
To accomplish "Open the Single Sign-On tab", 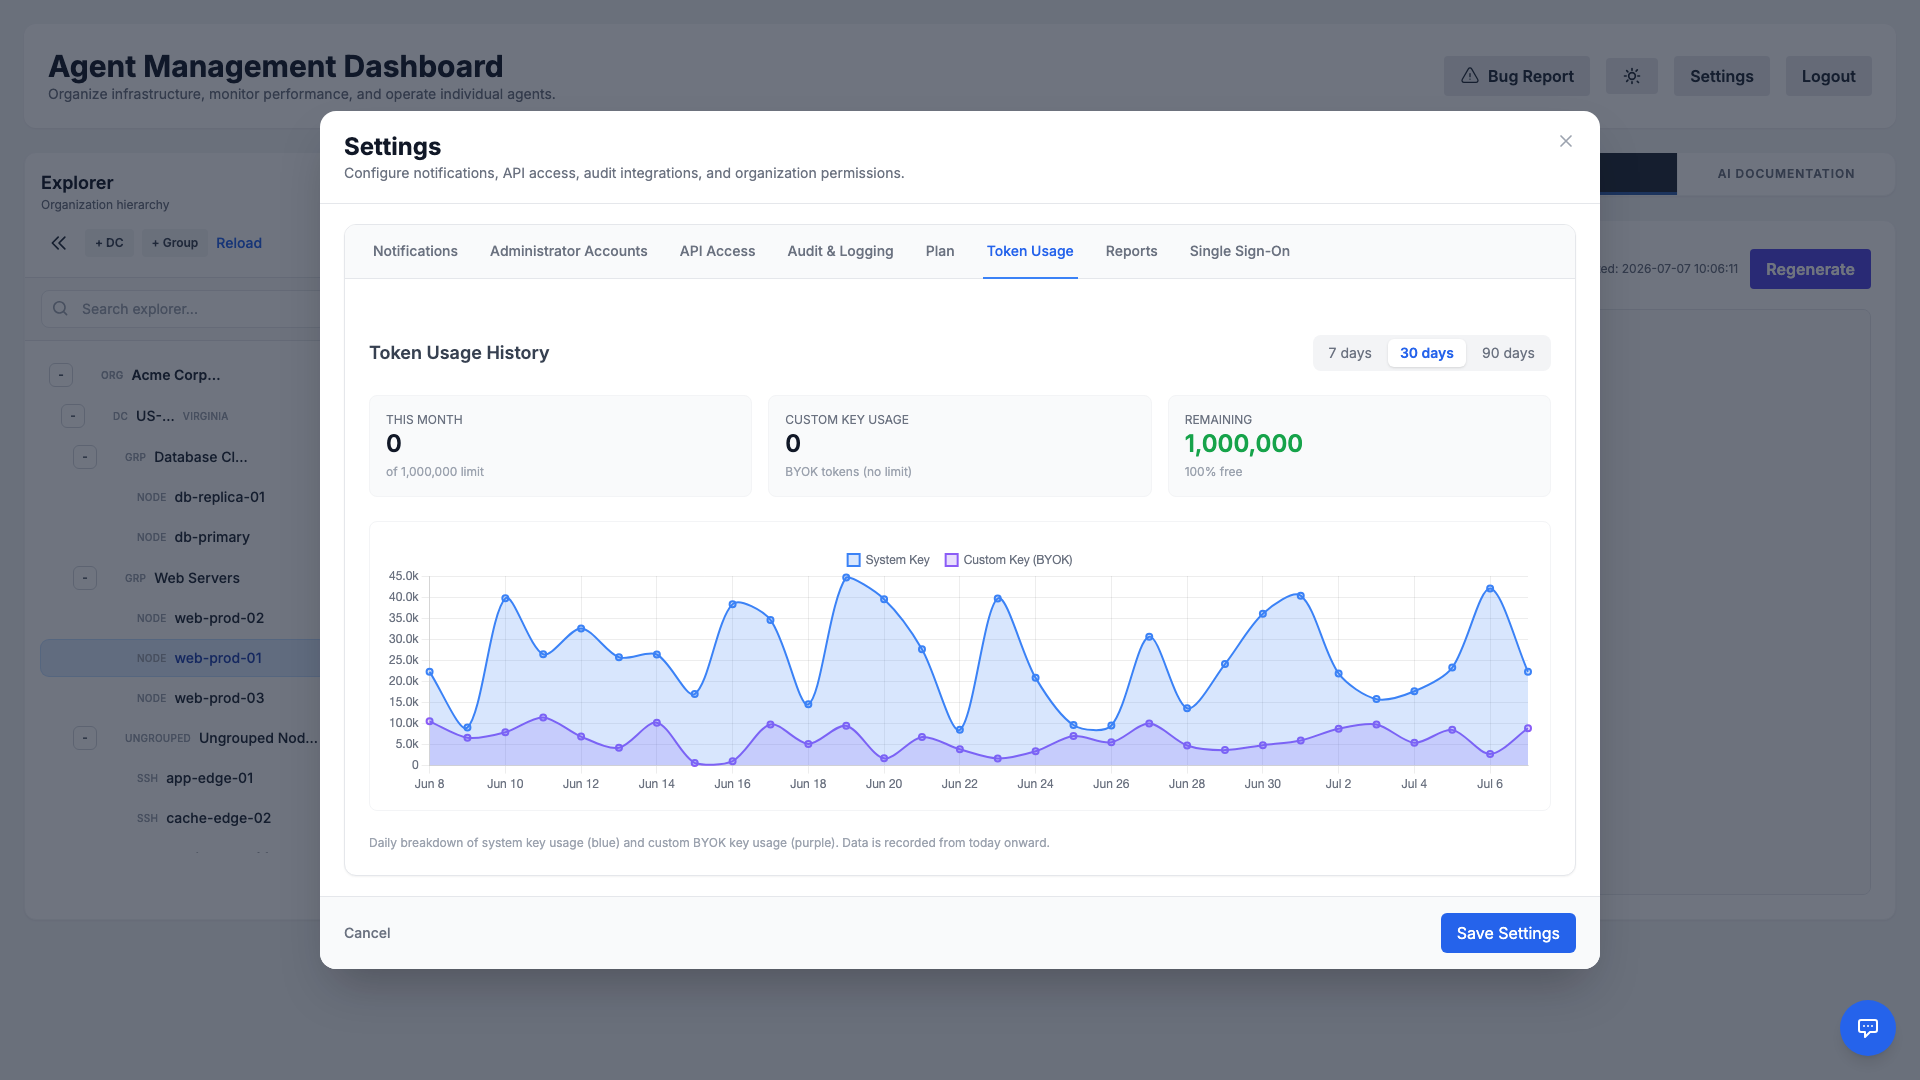I will [1240, 251].
